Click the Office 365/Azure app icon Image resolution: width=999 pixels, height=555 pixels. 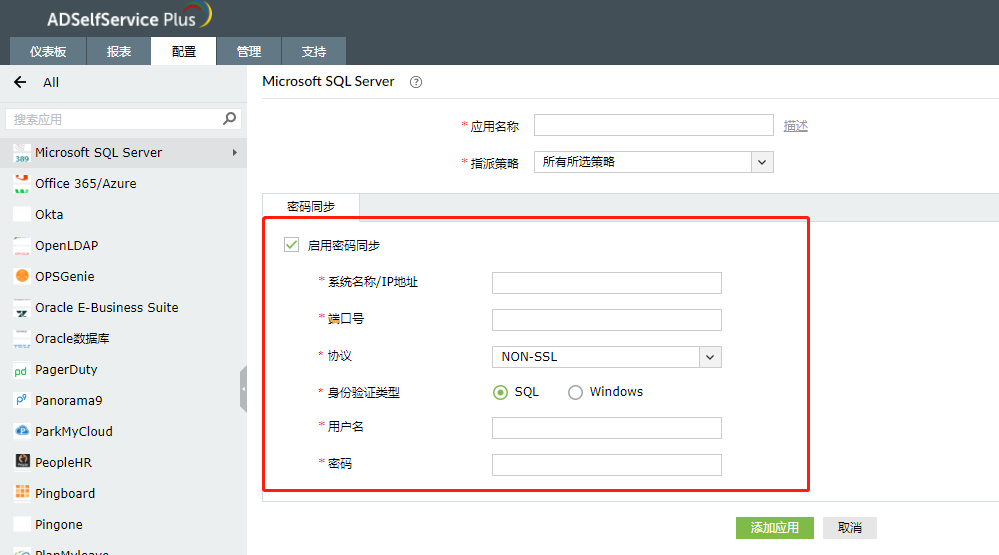point(22,184)
